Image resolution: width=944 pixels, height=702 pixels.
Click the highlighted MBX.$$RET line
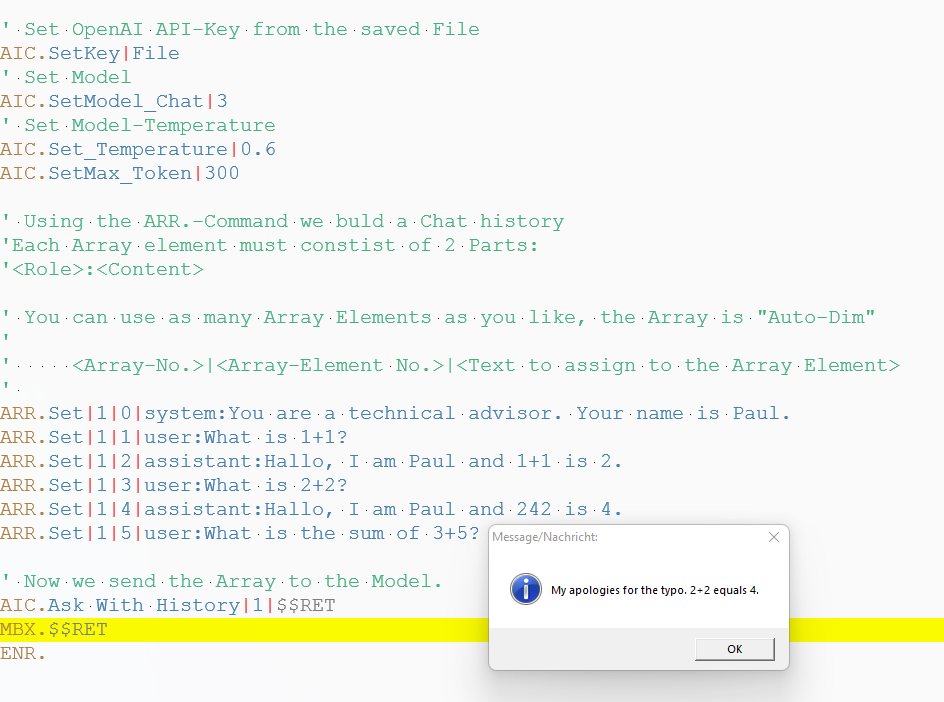(54, 629)
